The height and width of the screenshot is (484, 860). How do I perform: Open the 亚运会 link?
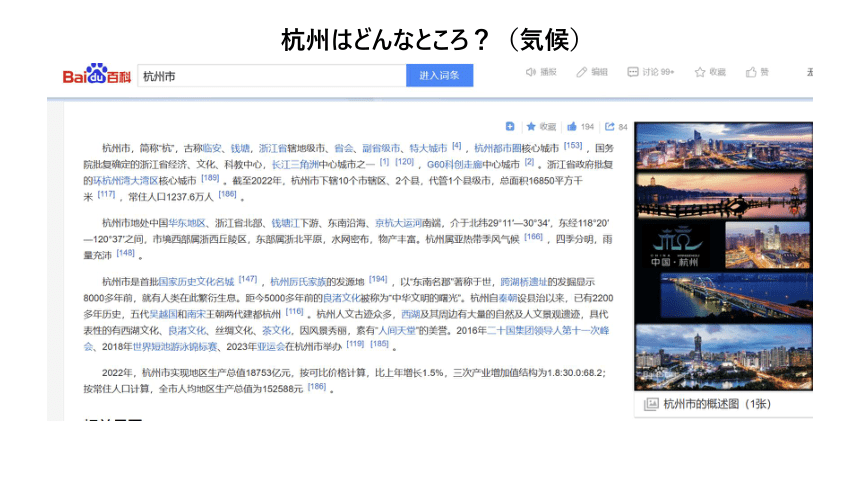[271, 347]
